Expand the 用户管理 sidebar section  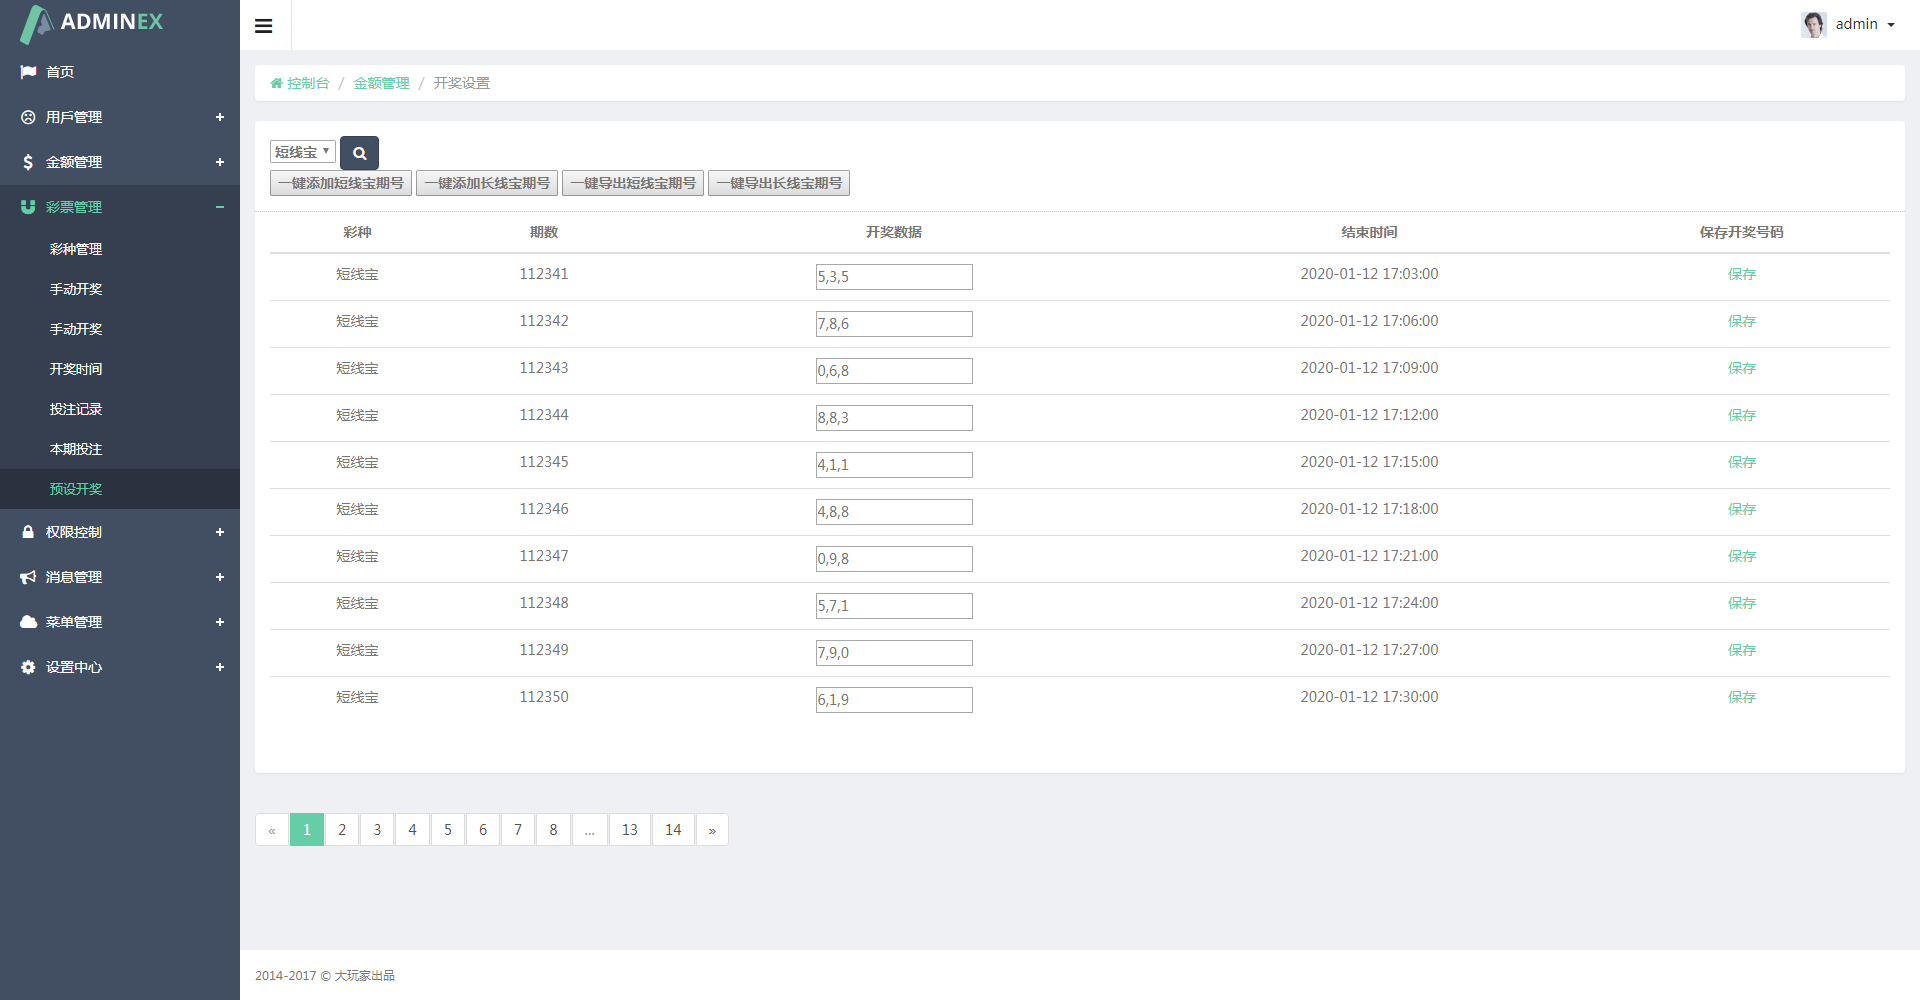click(x=219, y=117)
